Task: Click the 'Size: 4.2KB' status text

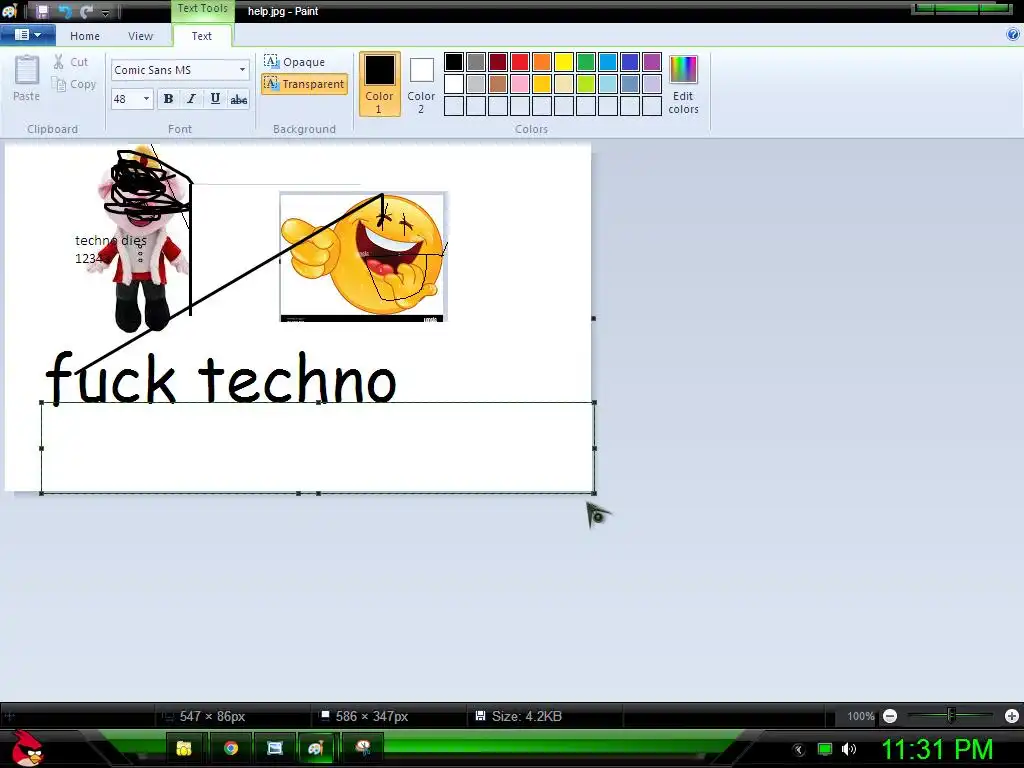Action: click(526, 716)
